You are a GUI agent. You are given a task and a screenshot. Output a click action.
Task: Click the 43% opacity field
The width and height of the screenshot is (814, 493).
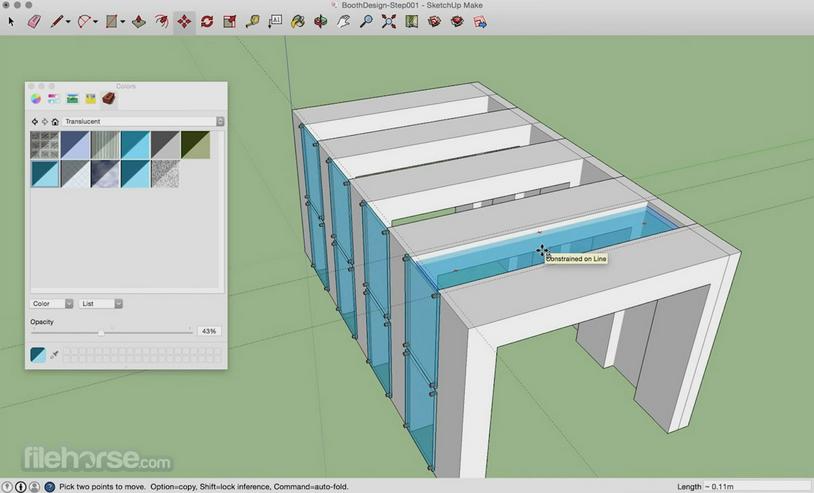(x=209, y=331)
